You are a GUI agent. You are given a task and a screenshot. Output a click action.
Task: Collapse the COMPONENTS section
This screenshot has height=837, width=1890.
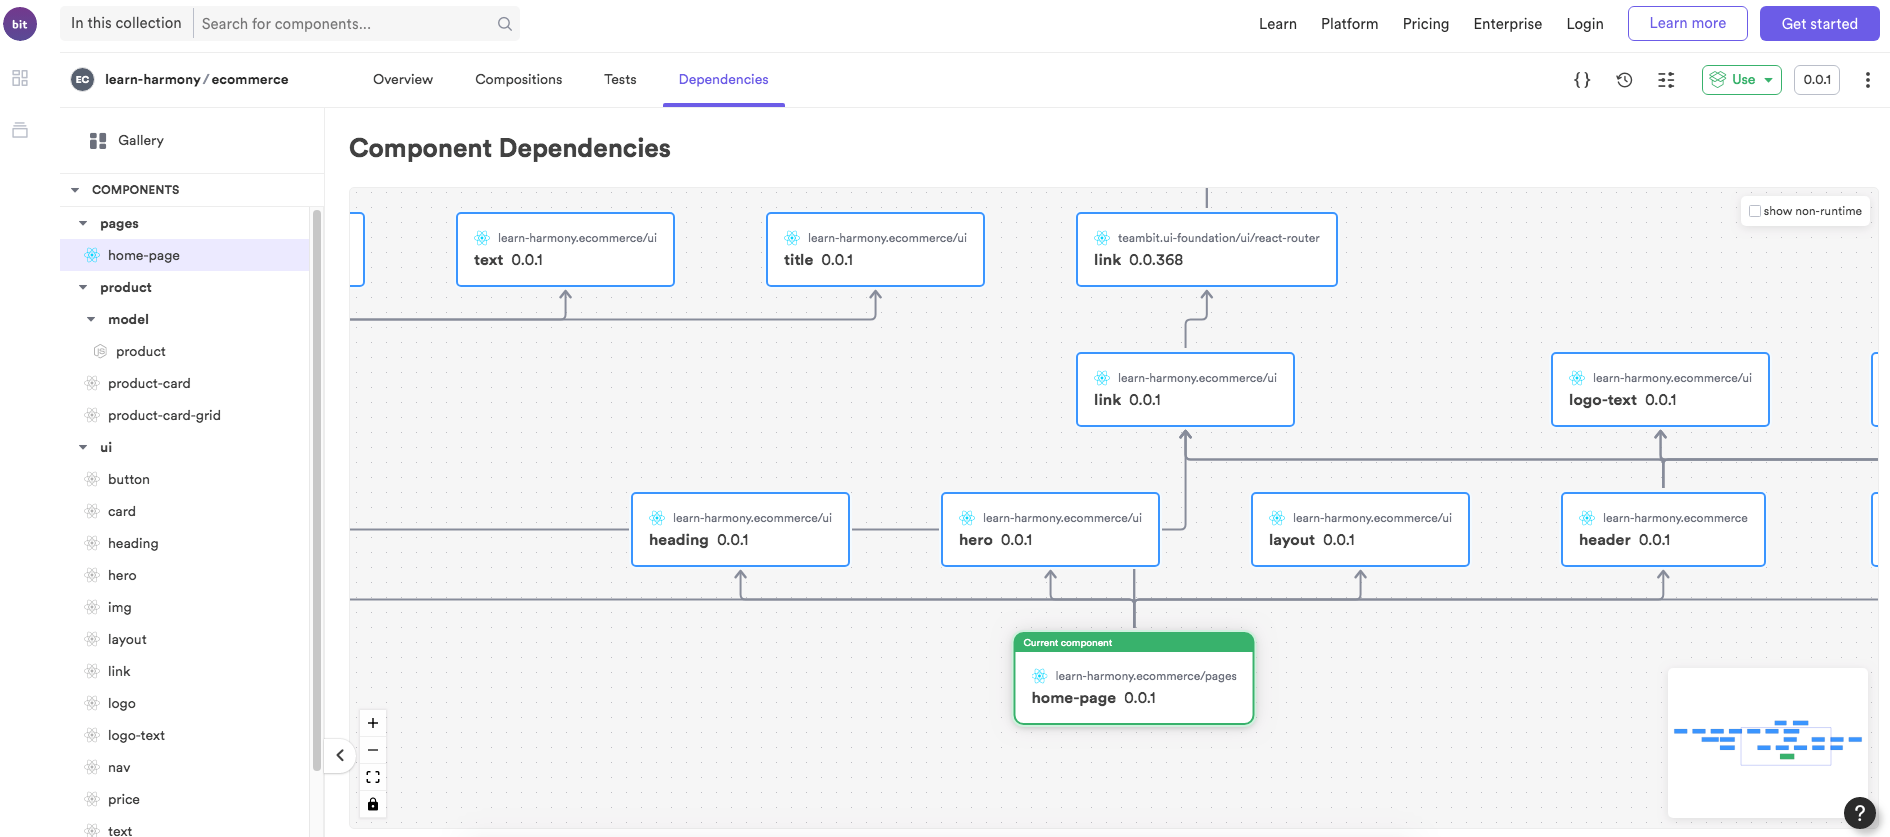coord(75,190)
